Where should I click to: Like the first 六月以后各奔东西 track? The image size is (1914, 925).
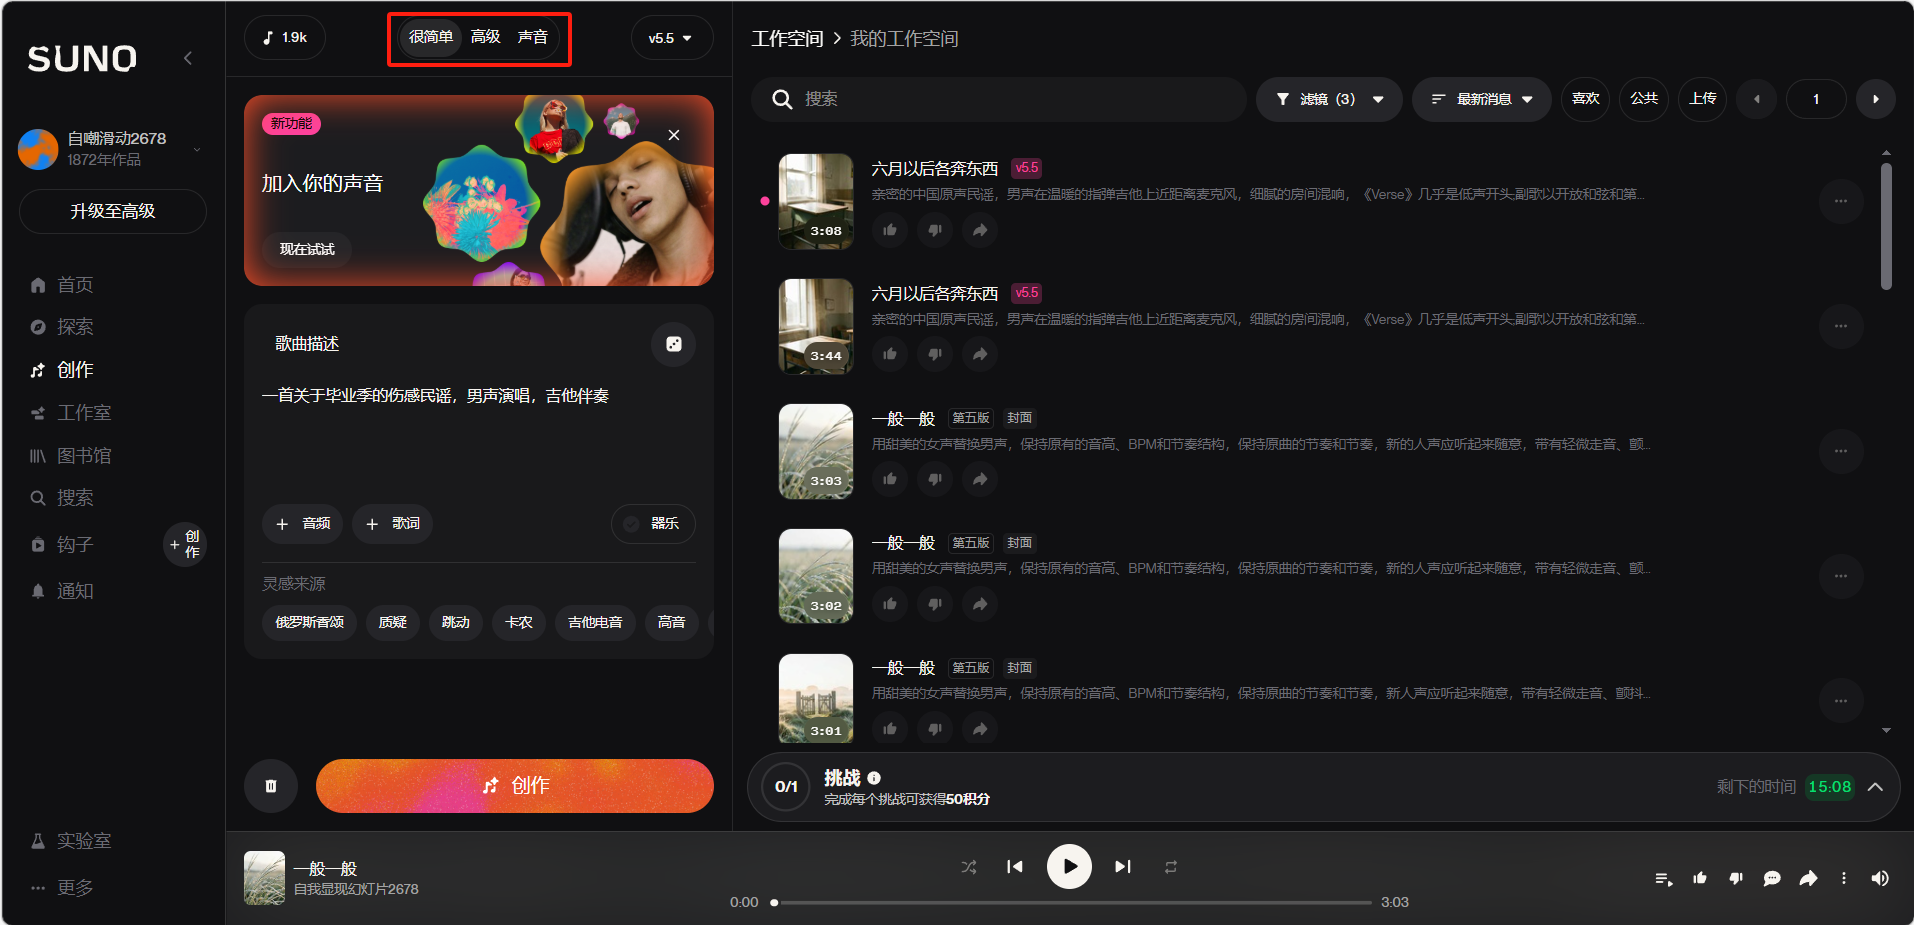coord(889,230)
